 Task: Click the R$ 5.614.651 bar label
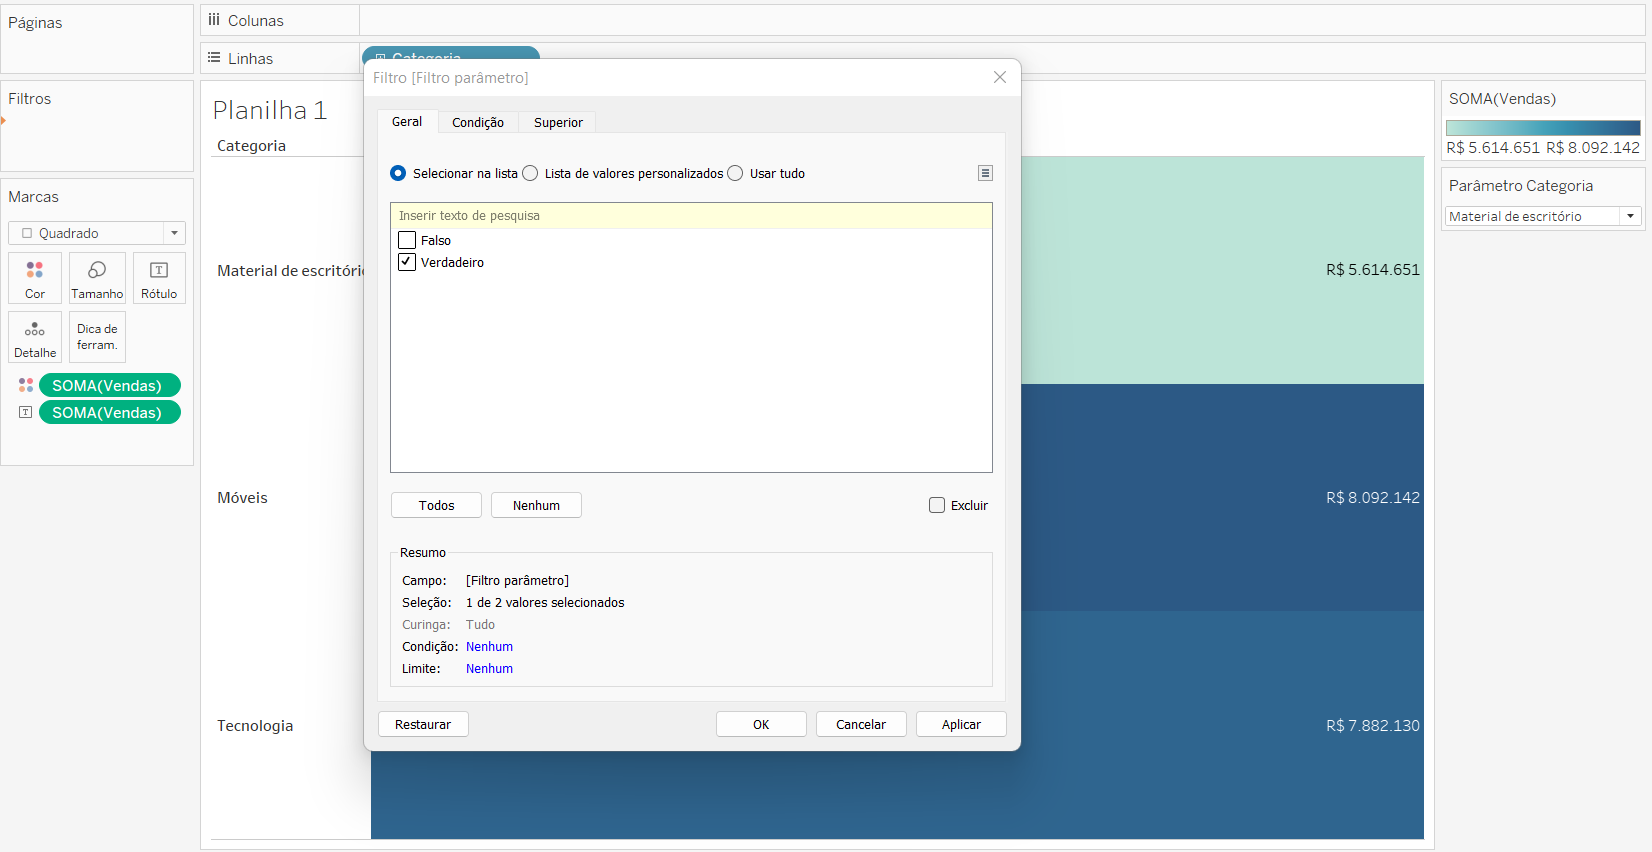click(1372, 269)
